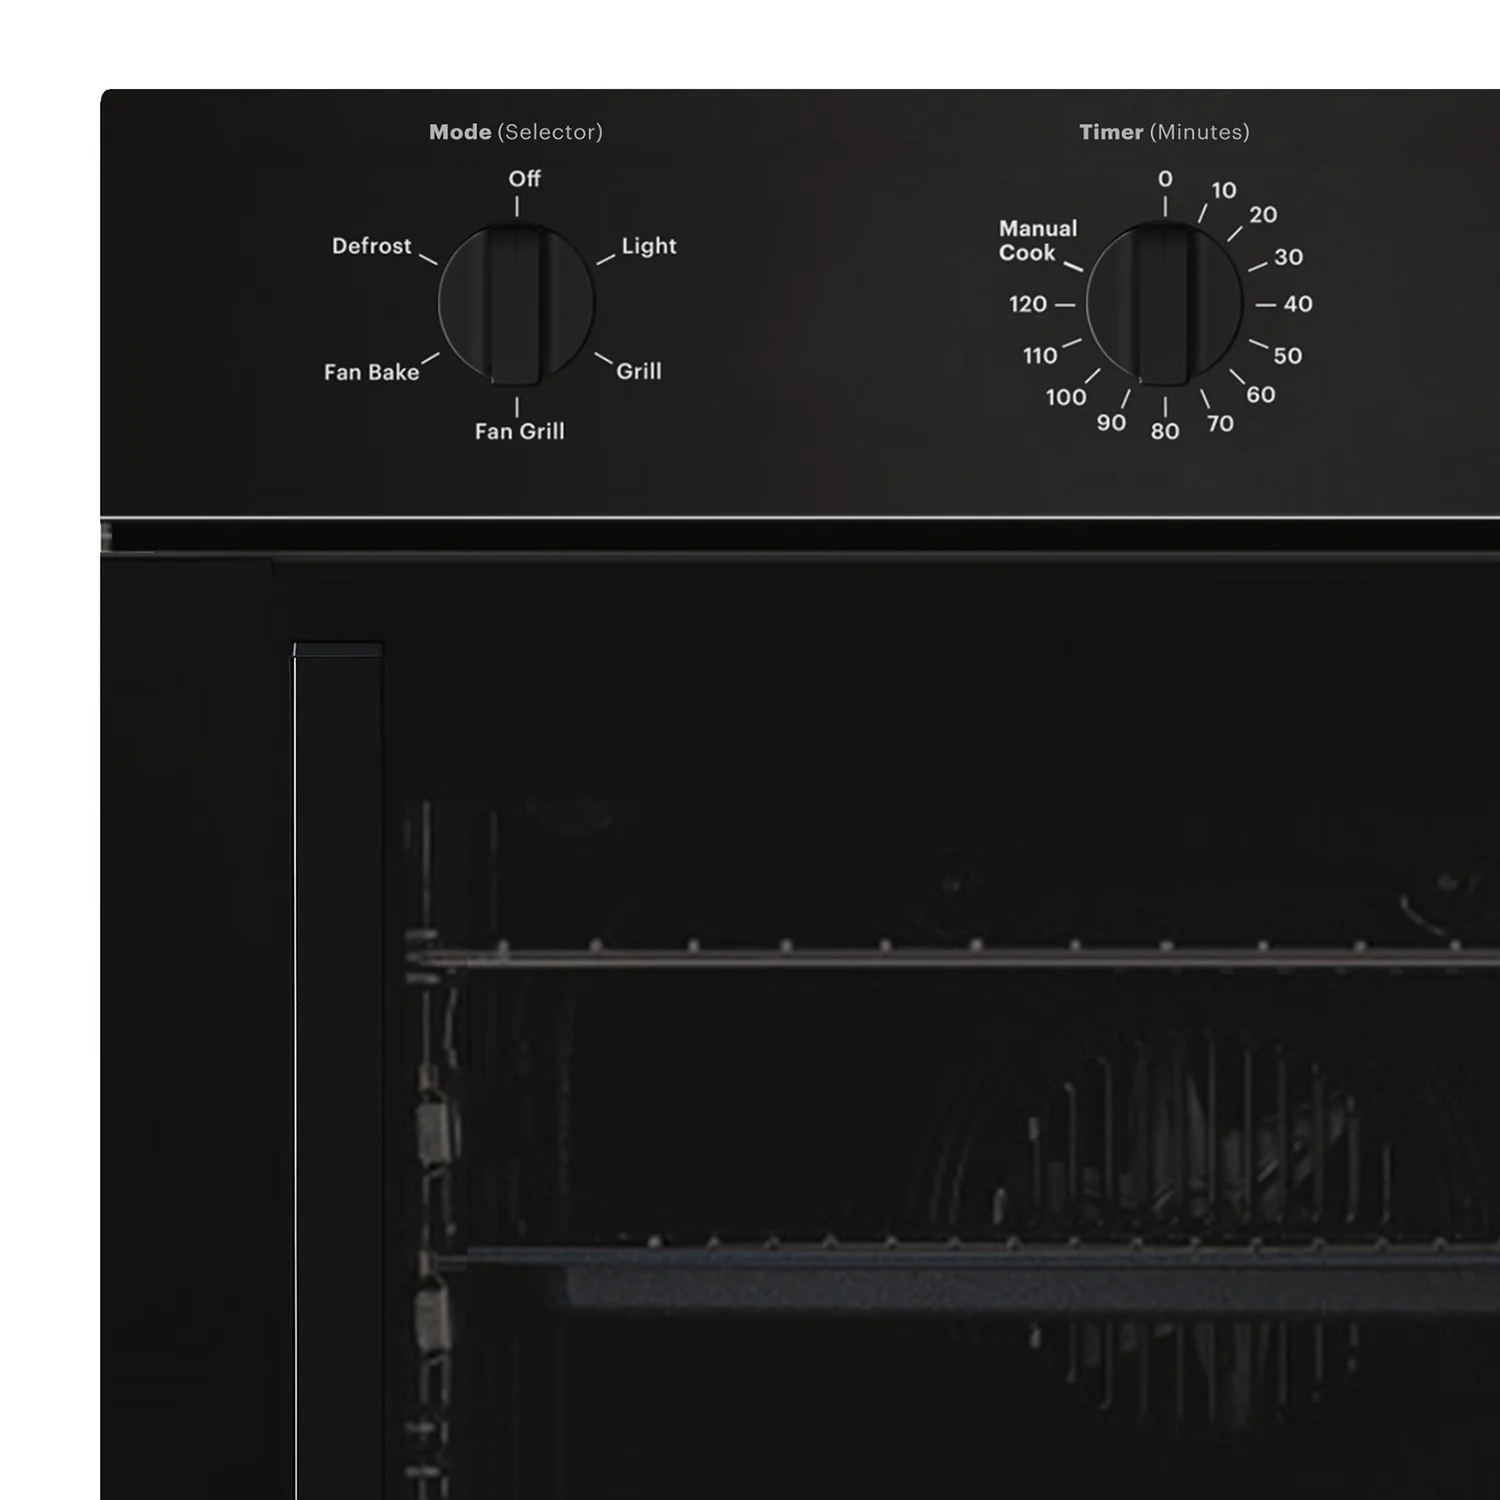Image resolution: width=1500 pixels, height=1500 pixels.
Task: Click the 30 minute timer mark
Action: click(x=1288, y=257)
